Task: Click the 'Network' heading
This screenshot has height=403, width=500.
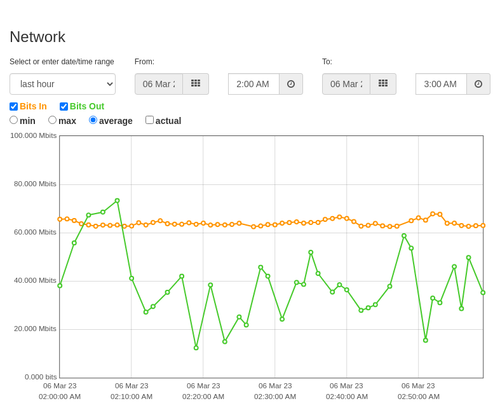Action: [x=37, y=37]
